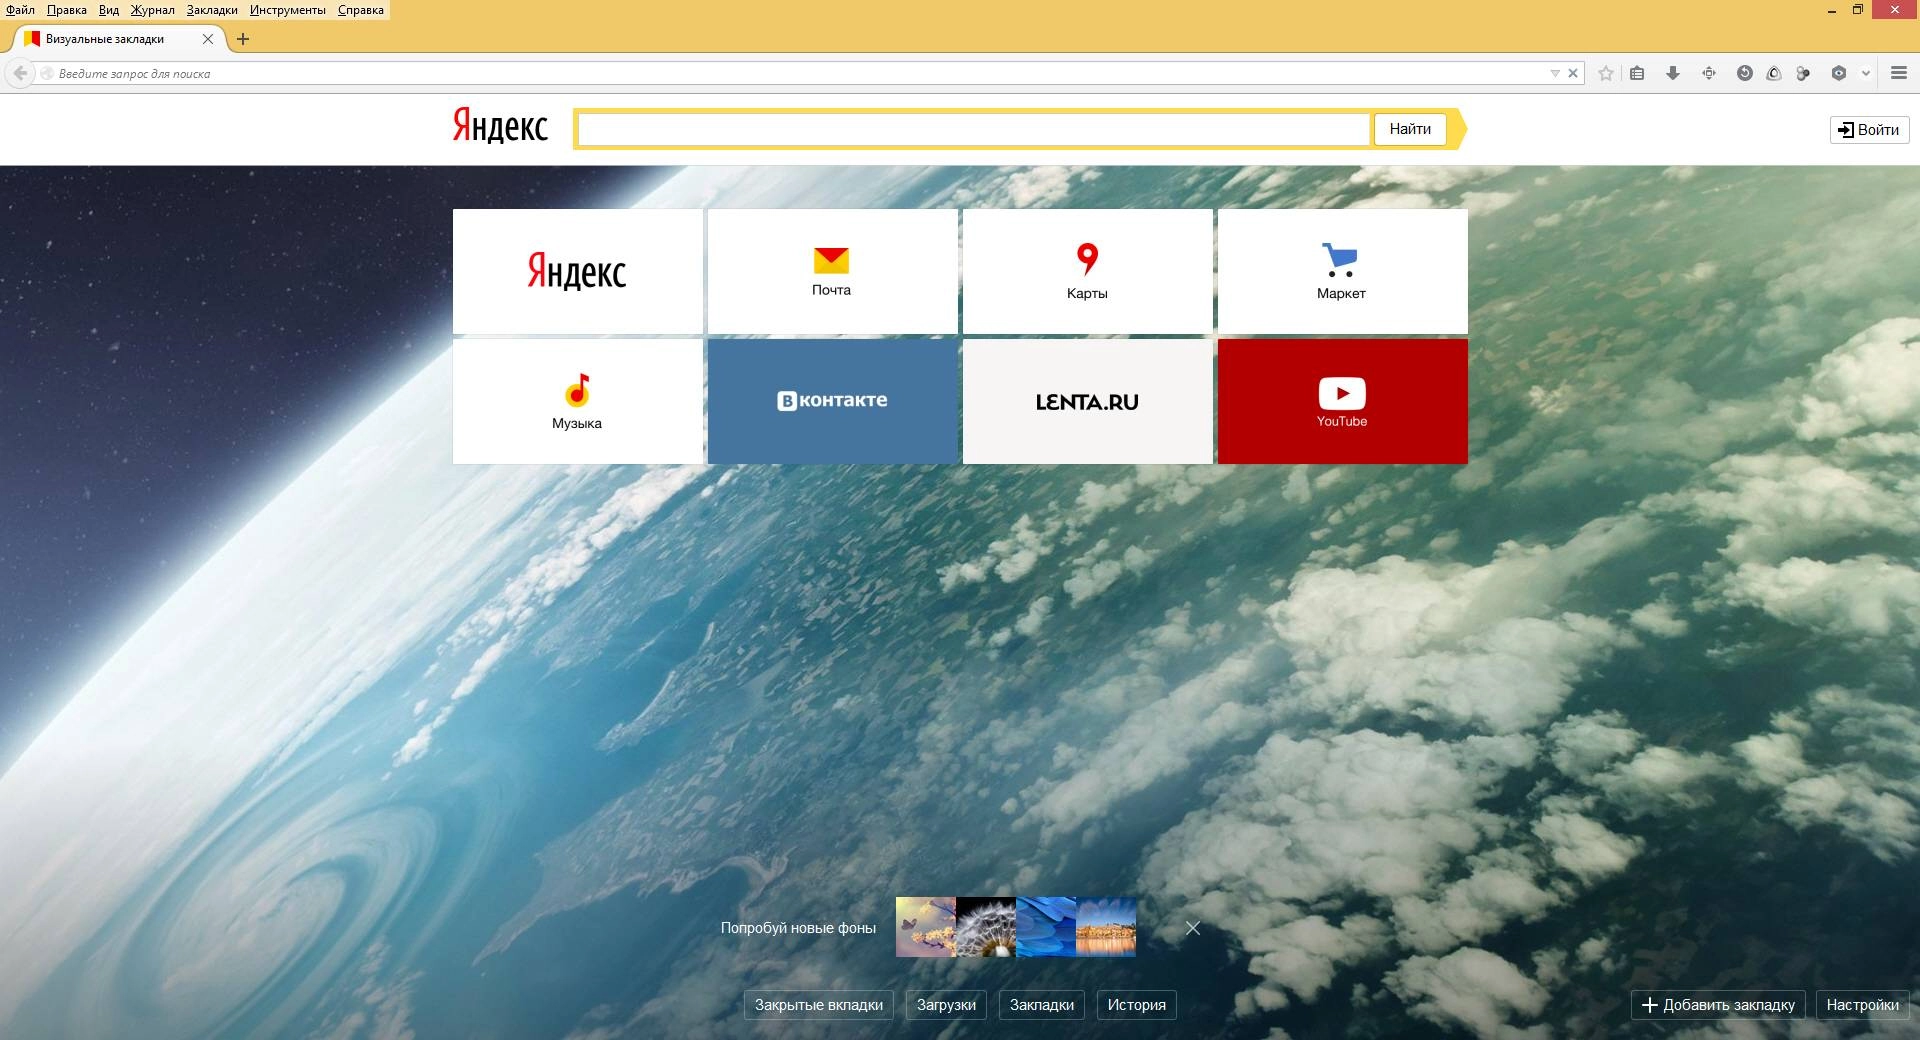1920x1040 pixels.
Task: Restore down the browser window
Action: [1858, 10]
